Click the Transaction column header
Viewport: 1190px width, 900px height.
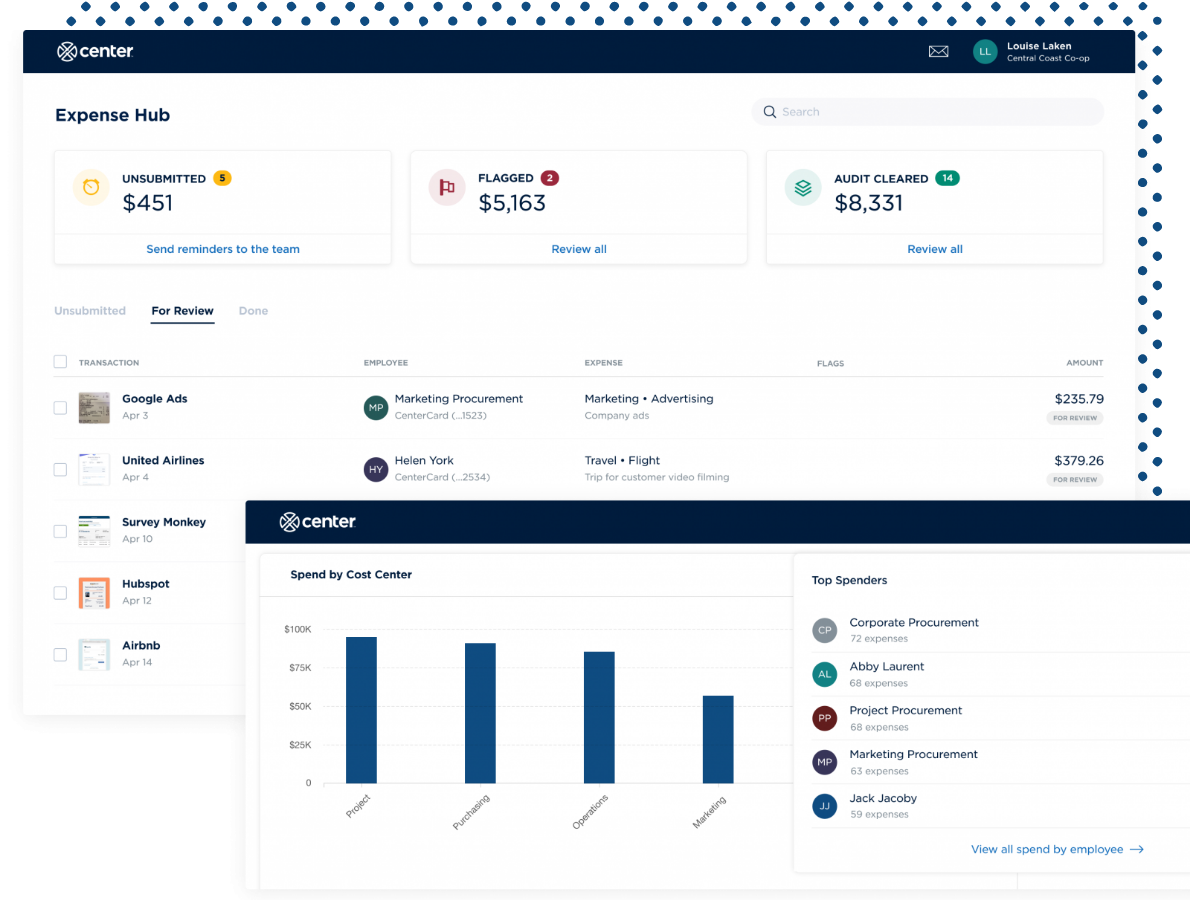click(x=109, y=363)
